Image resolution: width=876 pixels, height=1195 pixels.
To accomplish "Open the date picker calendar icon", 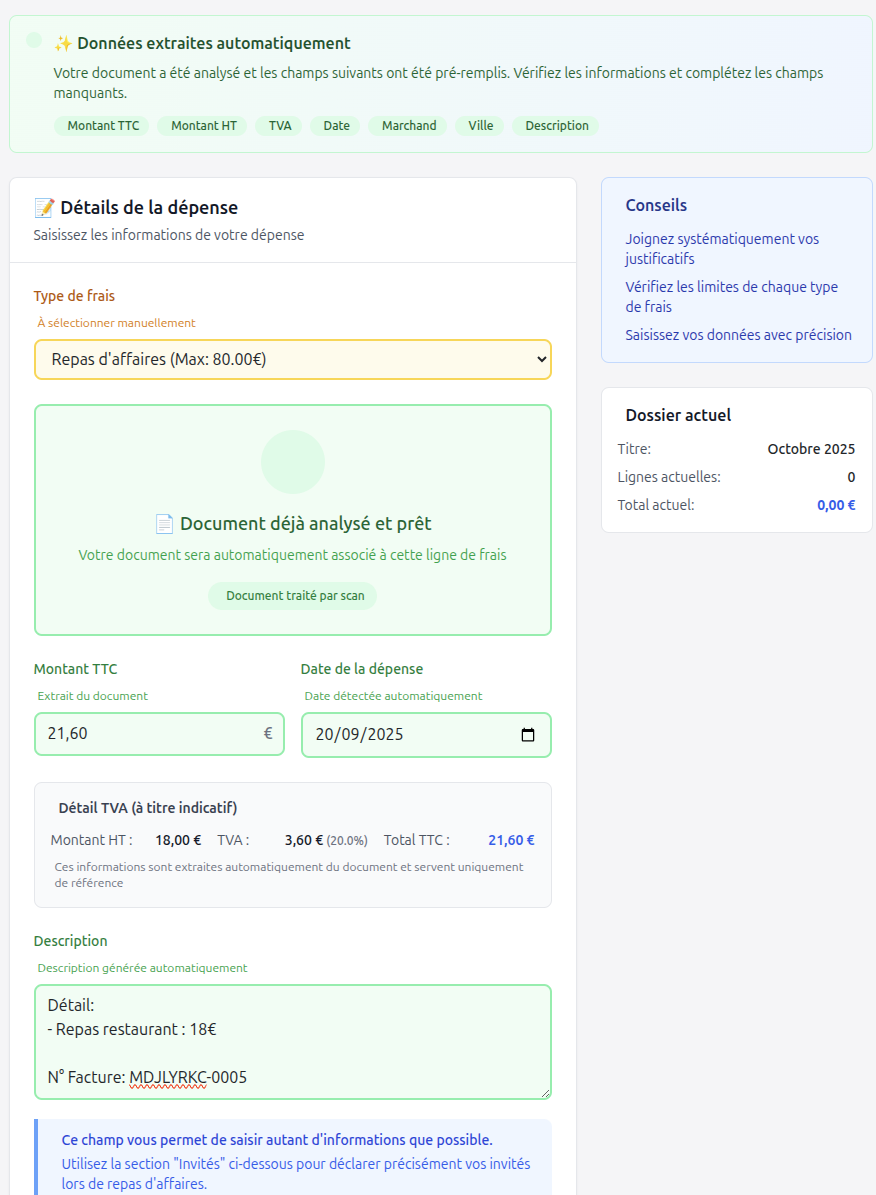I will tap(528, 735).
